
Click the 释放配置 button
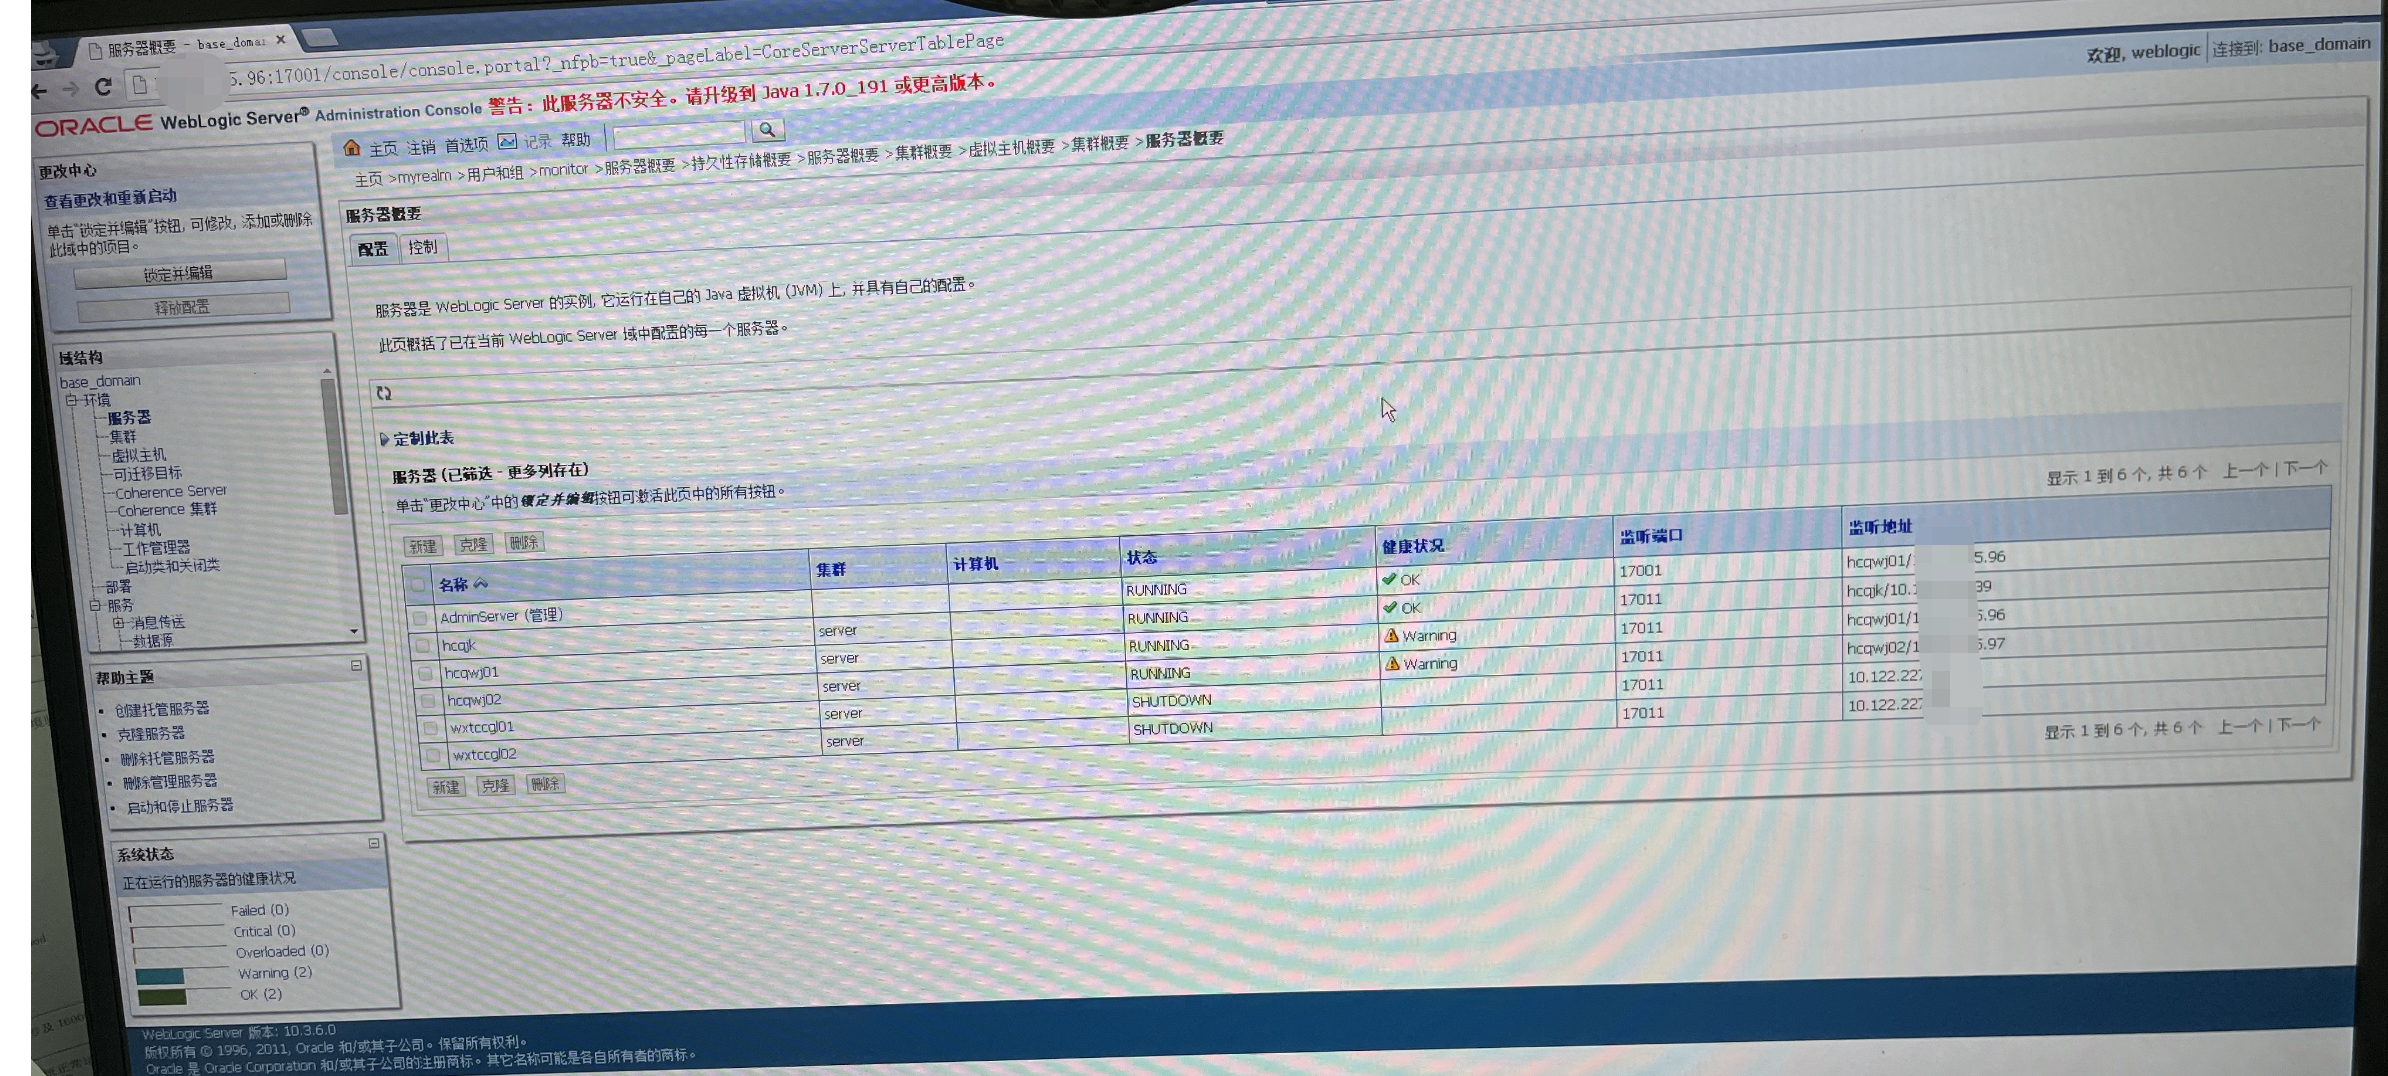tap(183, 307)
